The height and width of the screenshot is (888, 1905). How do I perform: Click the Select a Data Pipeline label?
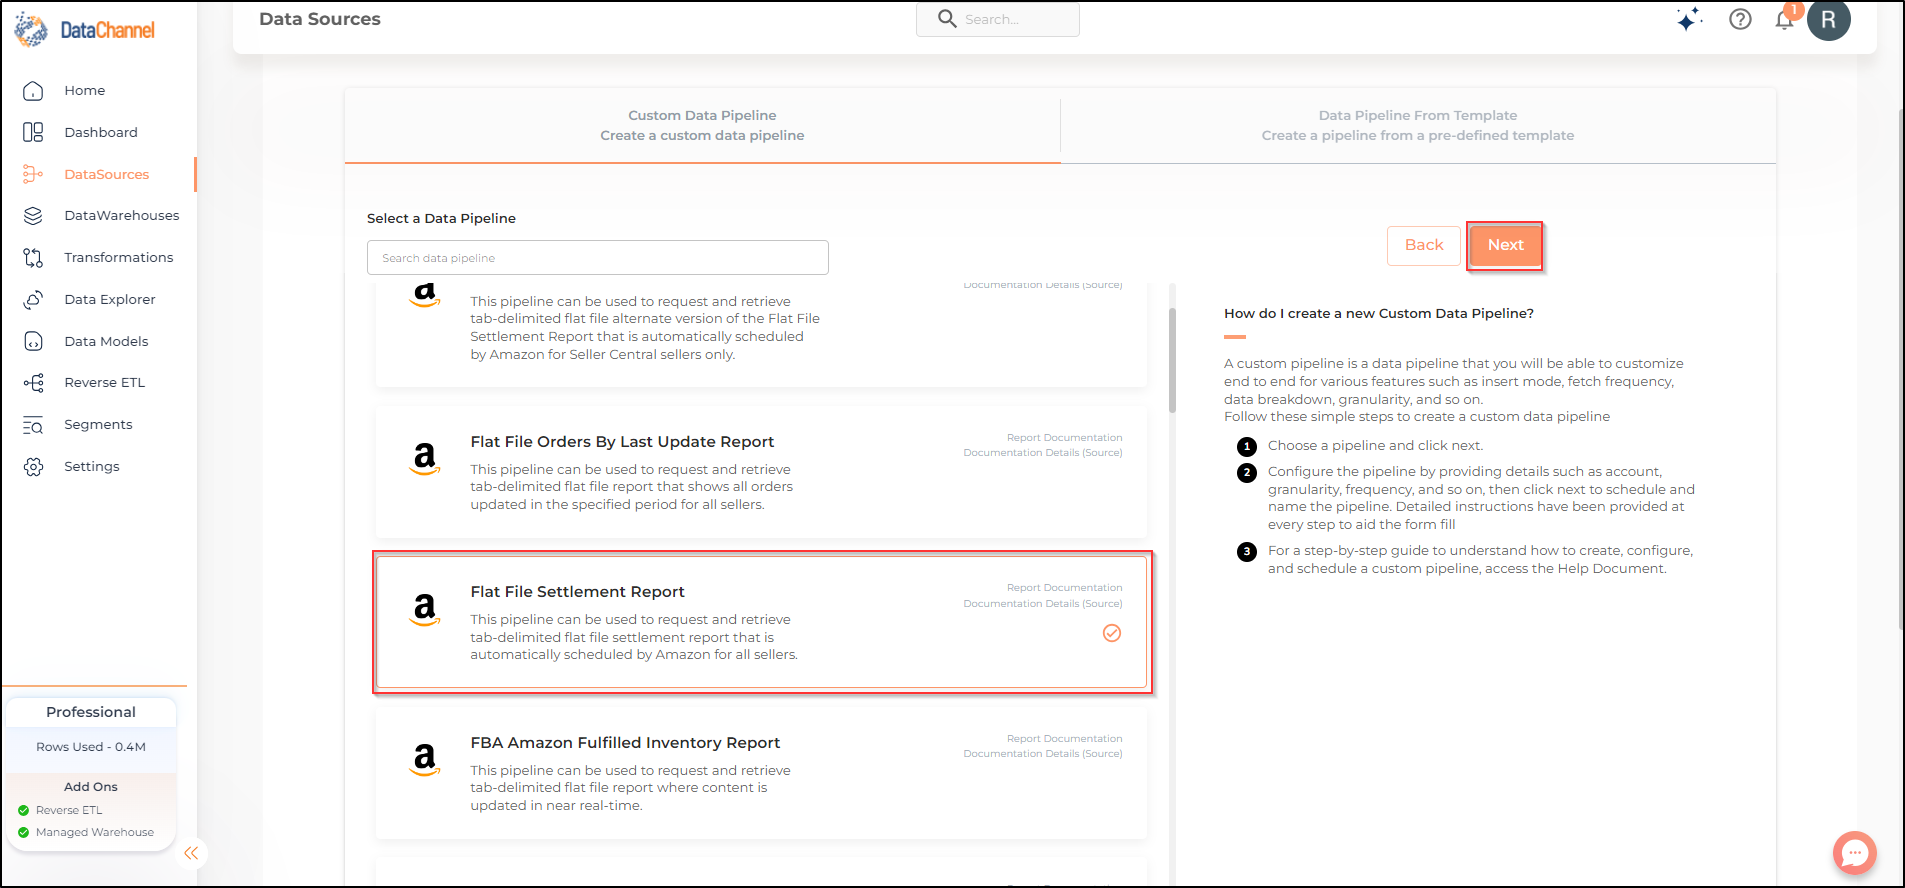click(441, 219)
